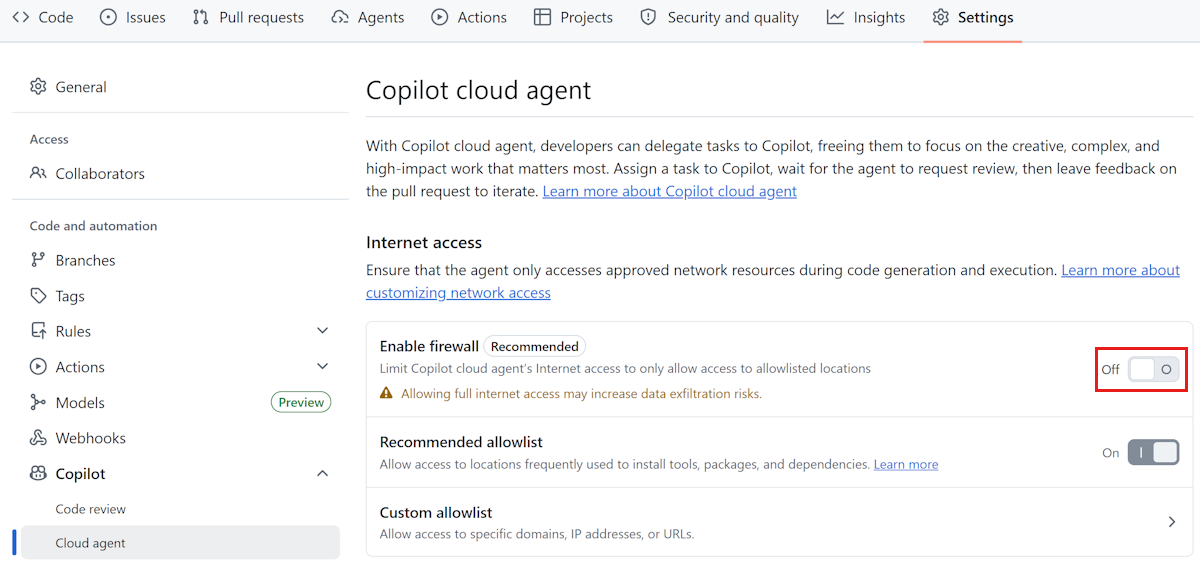Open the Code tab
Image resolution: width=1200 pixels, height=565 pixels.
pos(42,17)
